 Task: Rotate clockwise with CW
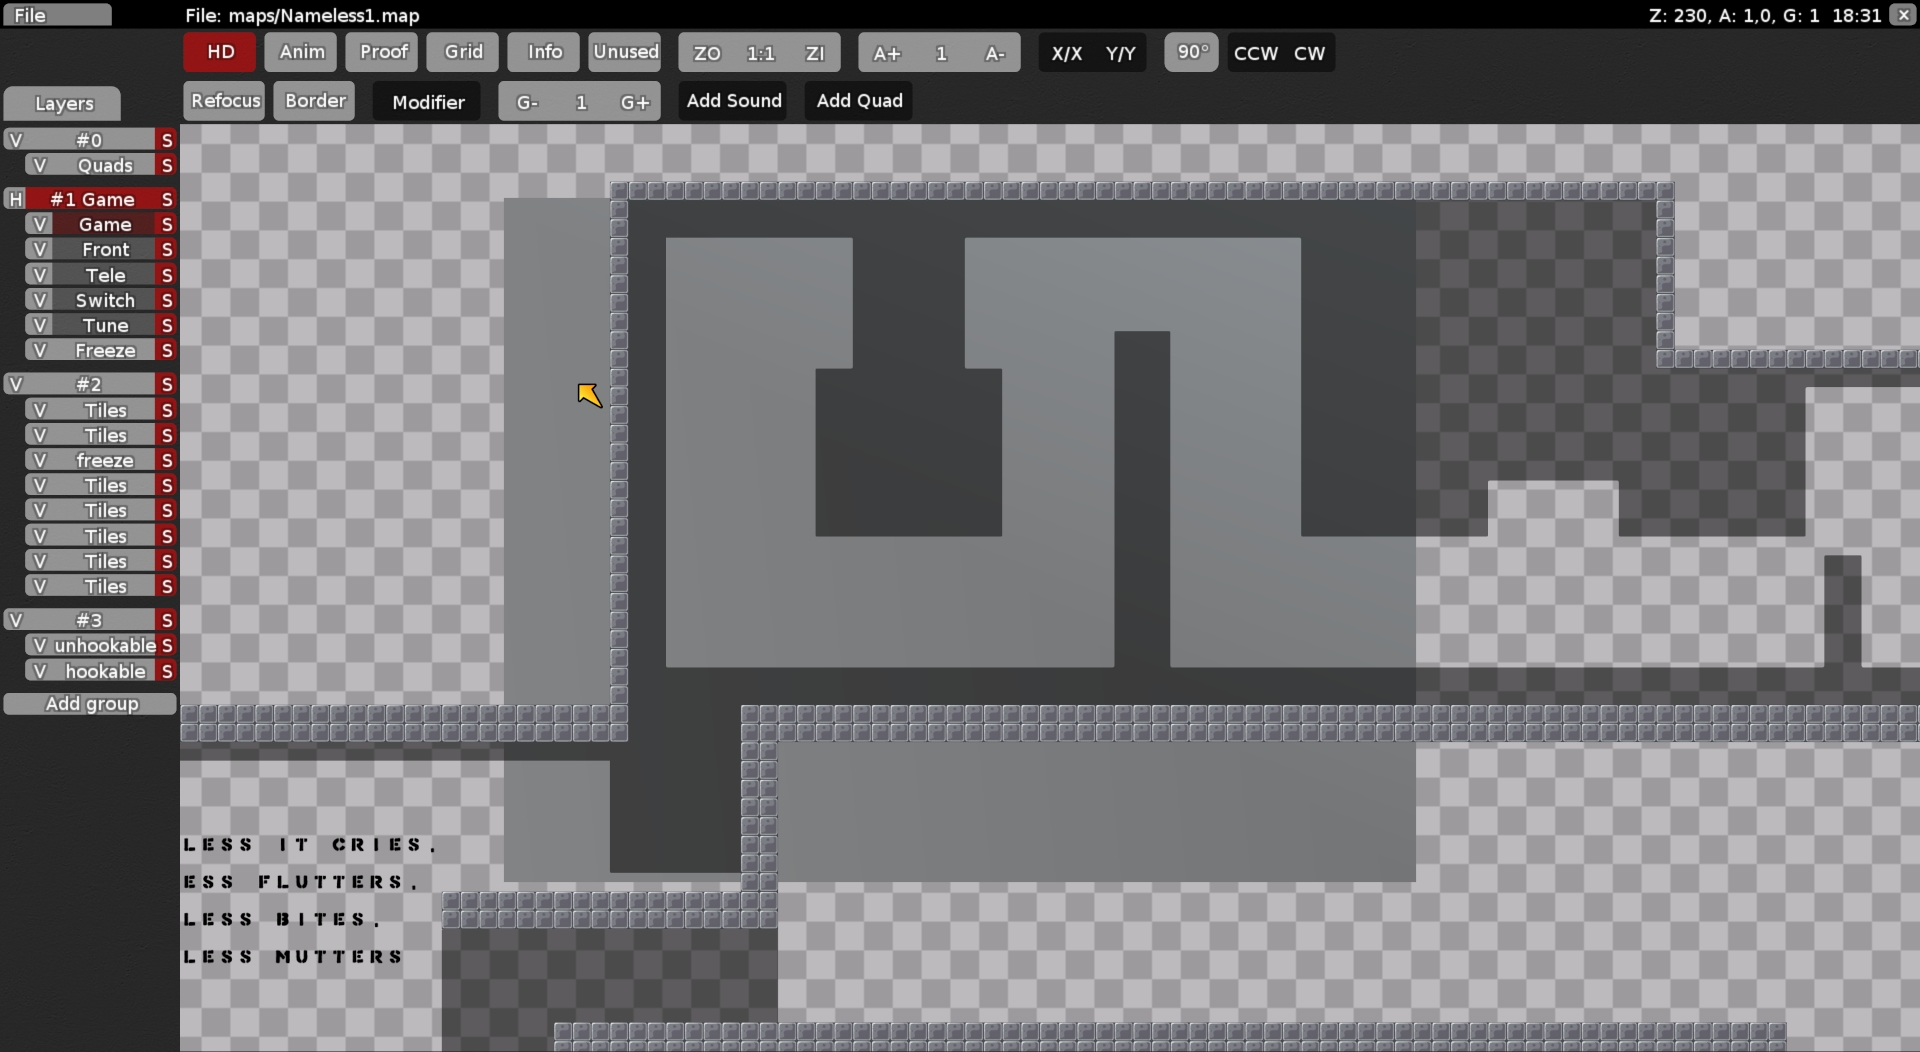pyautogui.click(x=1308, y=53)
